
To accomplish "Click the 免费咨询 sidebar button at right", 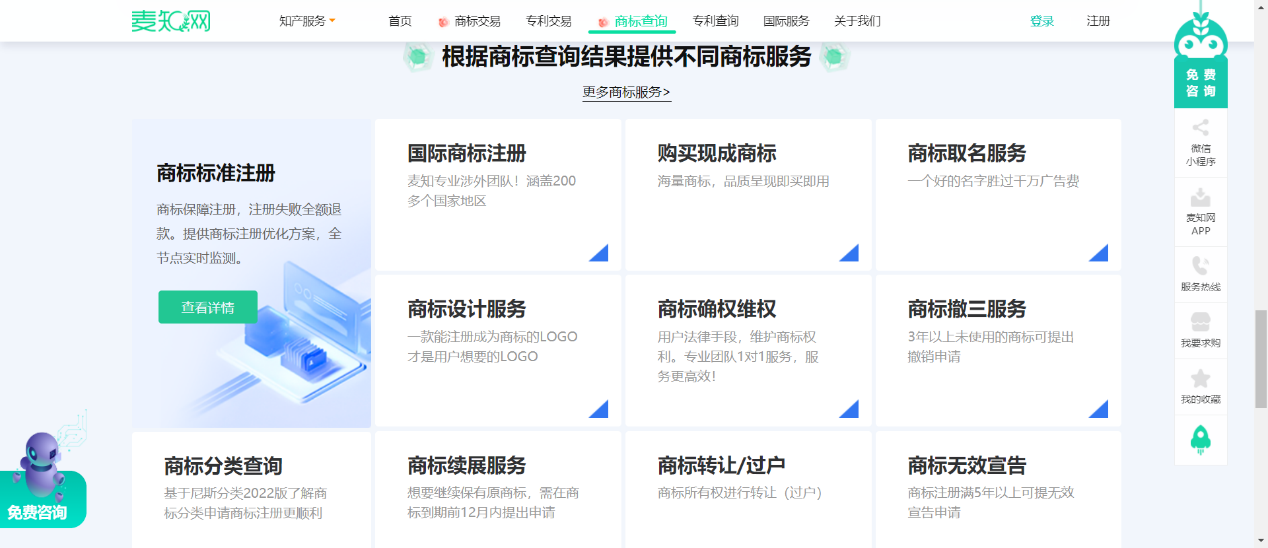I will click(1201, 83).
